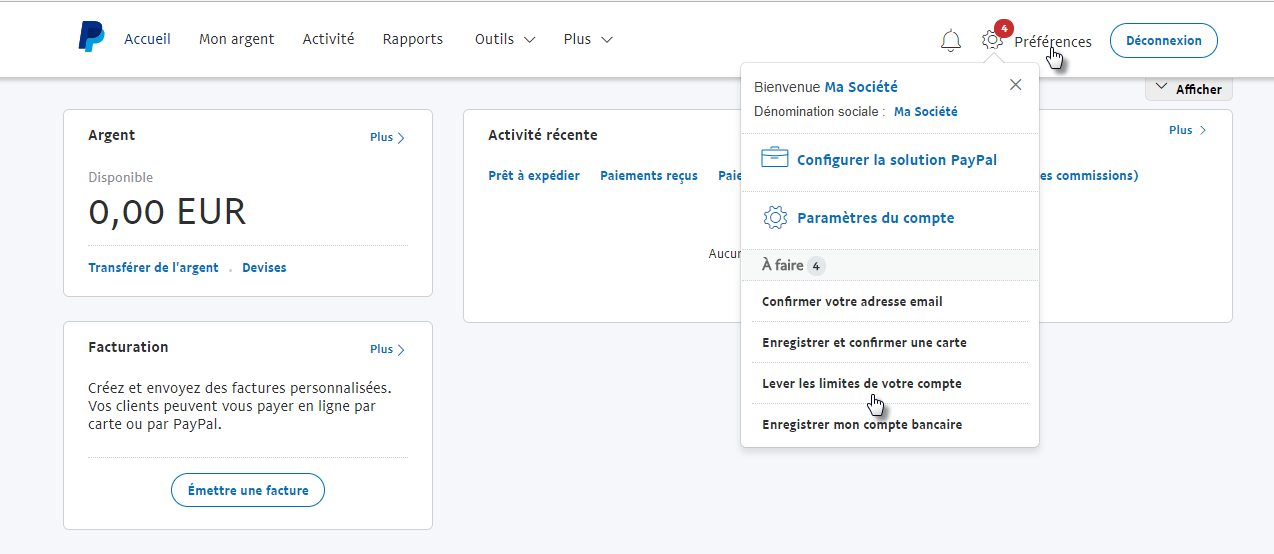Open the Mon argent page
The image size is (1274, 554).
click(x=237, y=39)
